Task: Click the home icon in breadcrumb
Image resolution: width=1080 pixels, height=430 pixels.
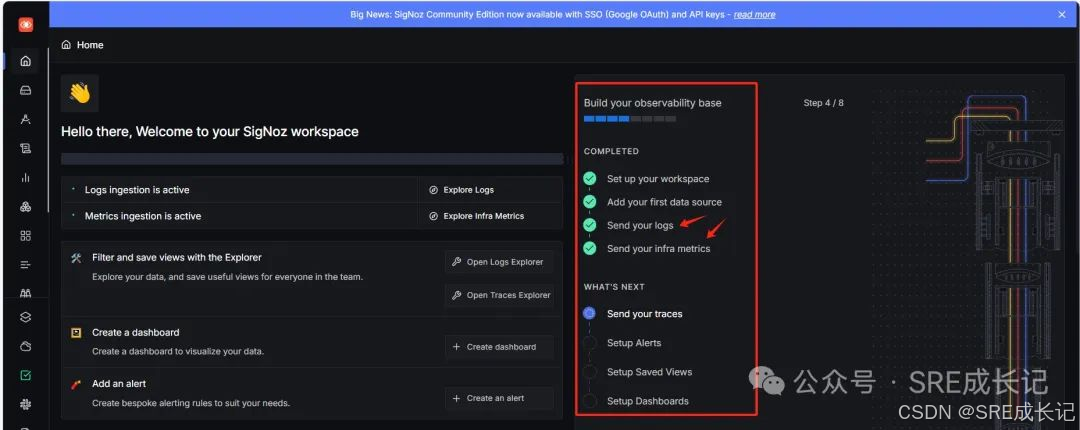Action: [x=66, y=45]
